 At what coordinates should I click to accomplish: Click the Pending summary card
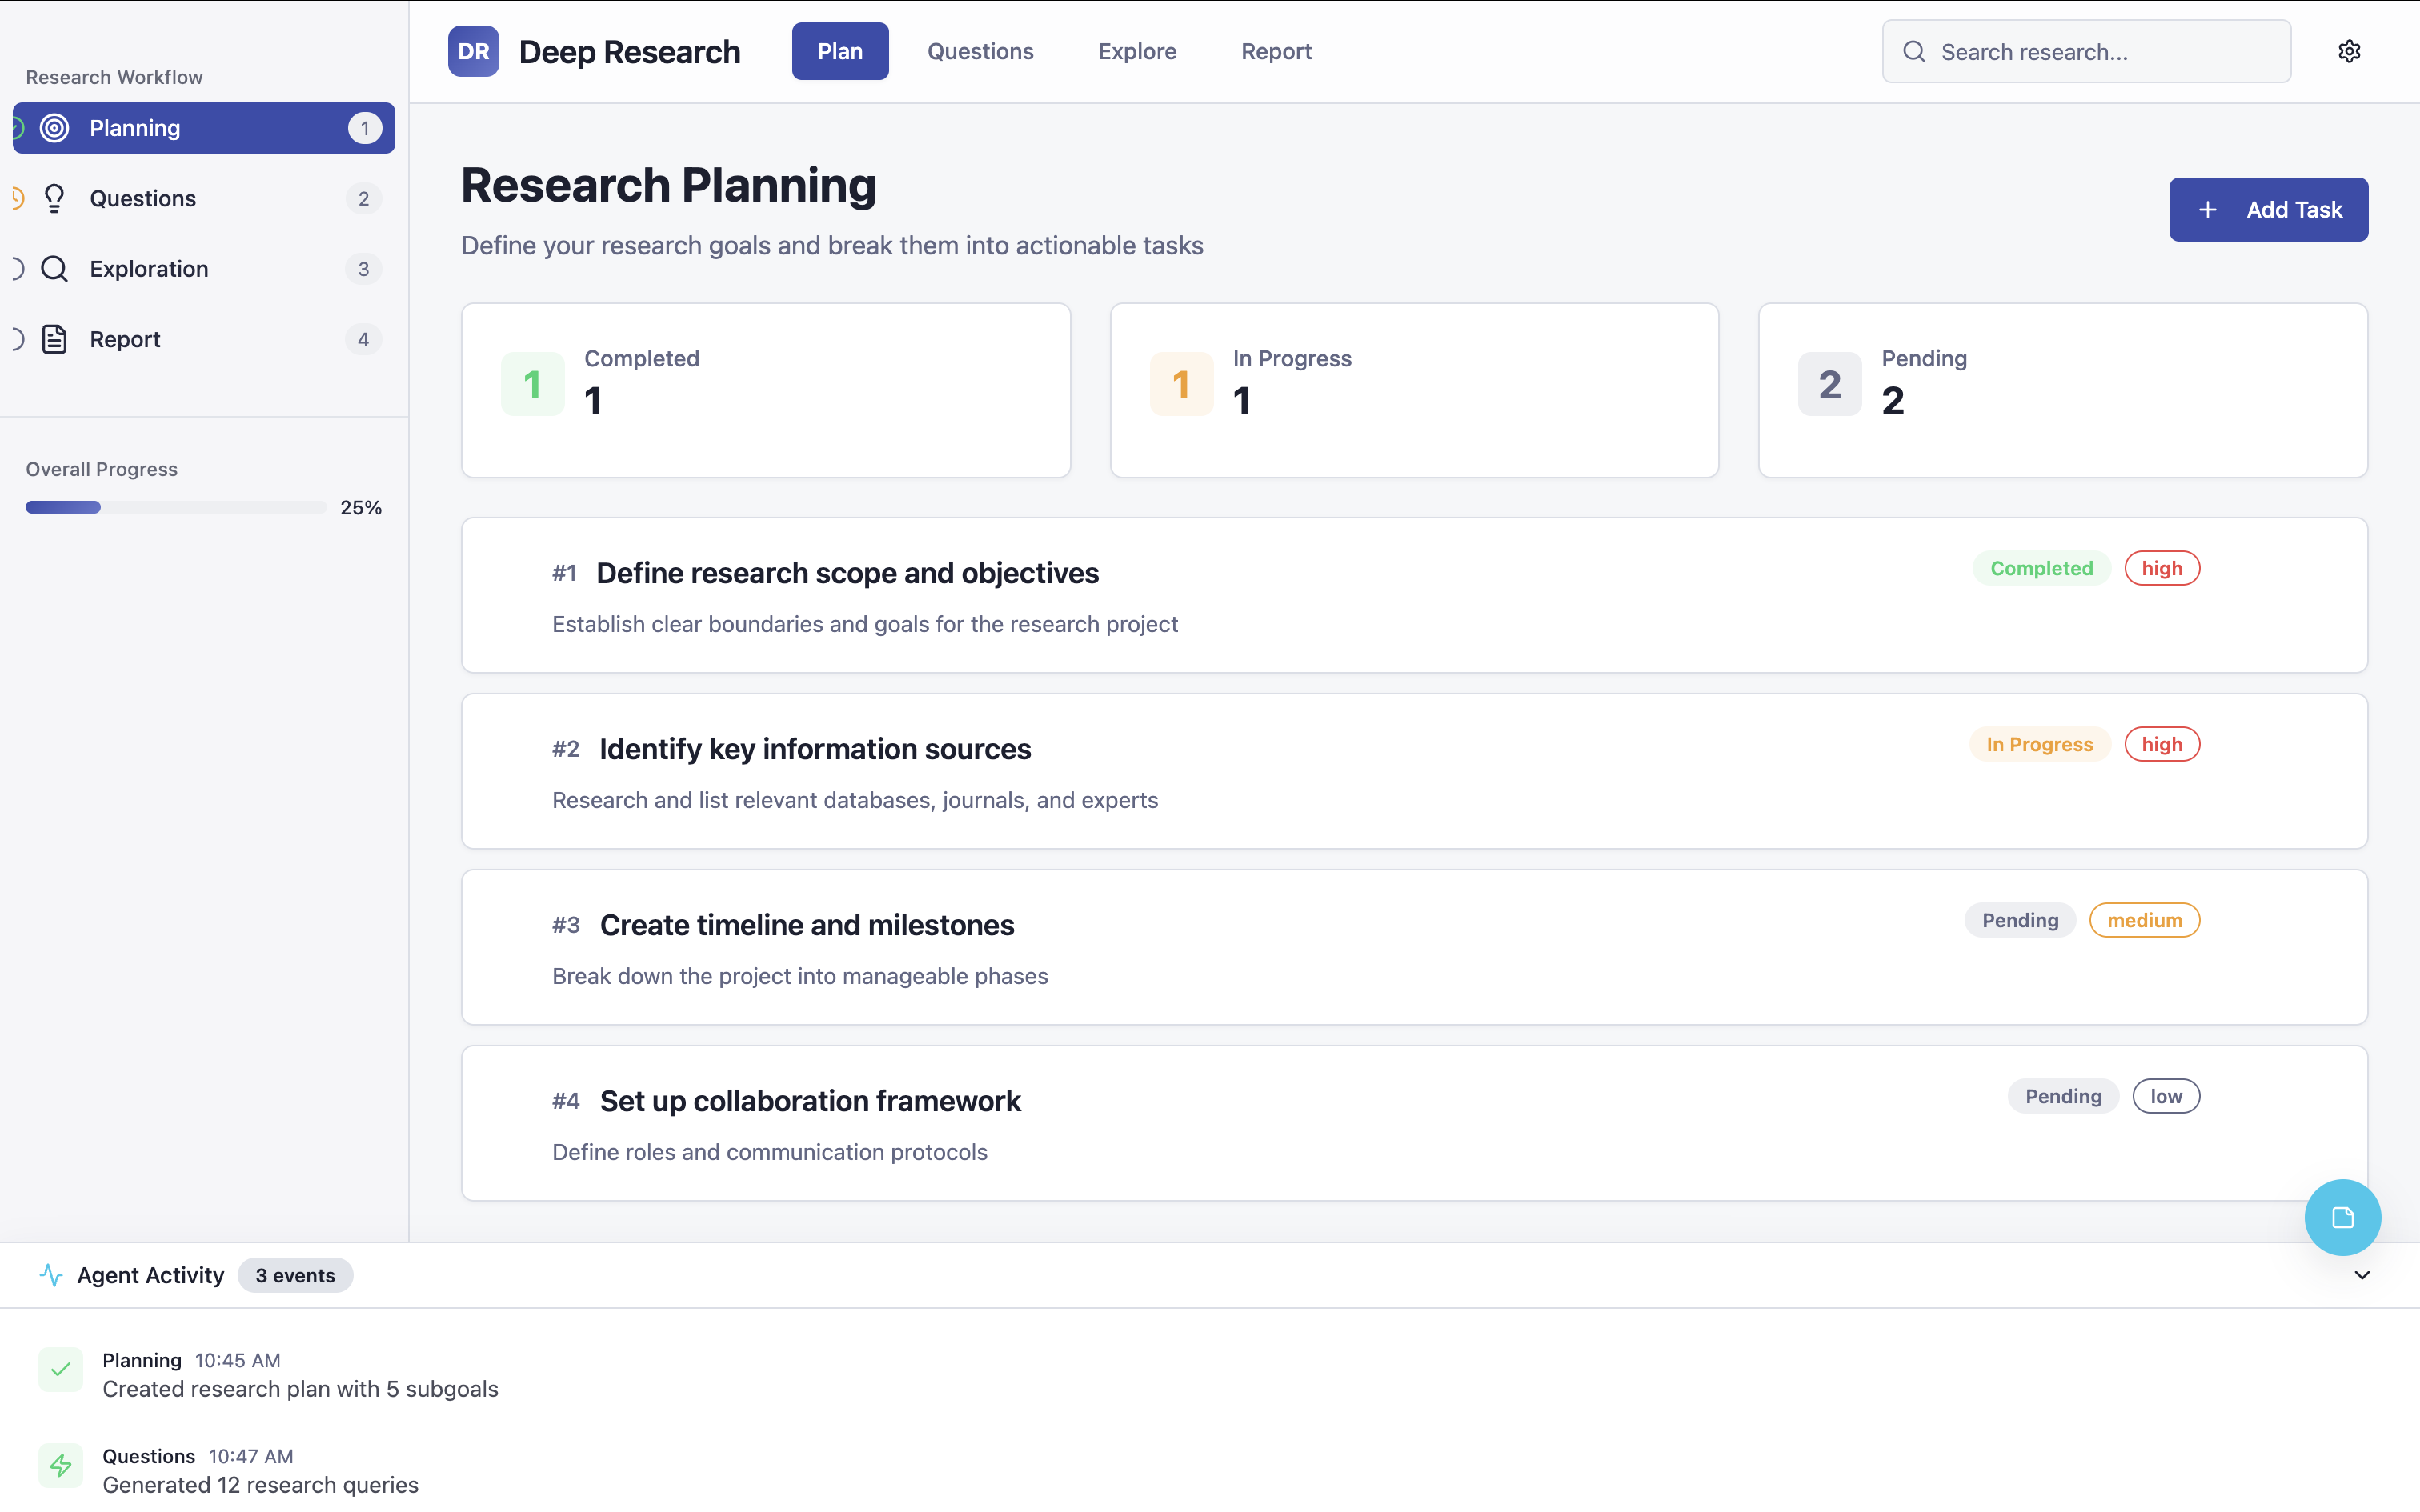(x=2062, y=390)
